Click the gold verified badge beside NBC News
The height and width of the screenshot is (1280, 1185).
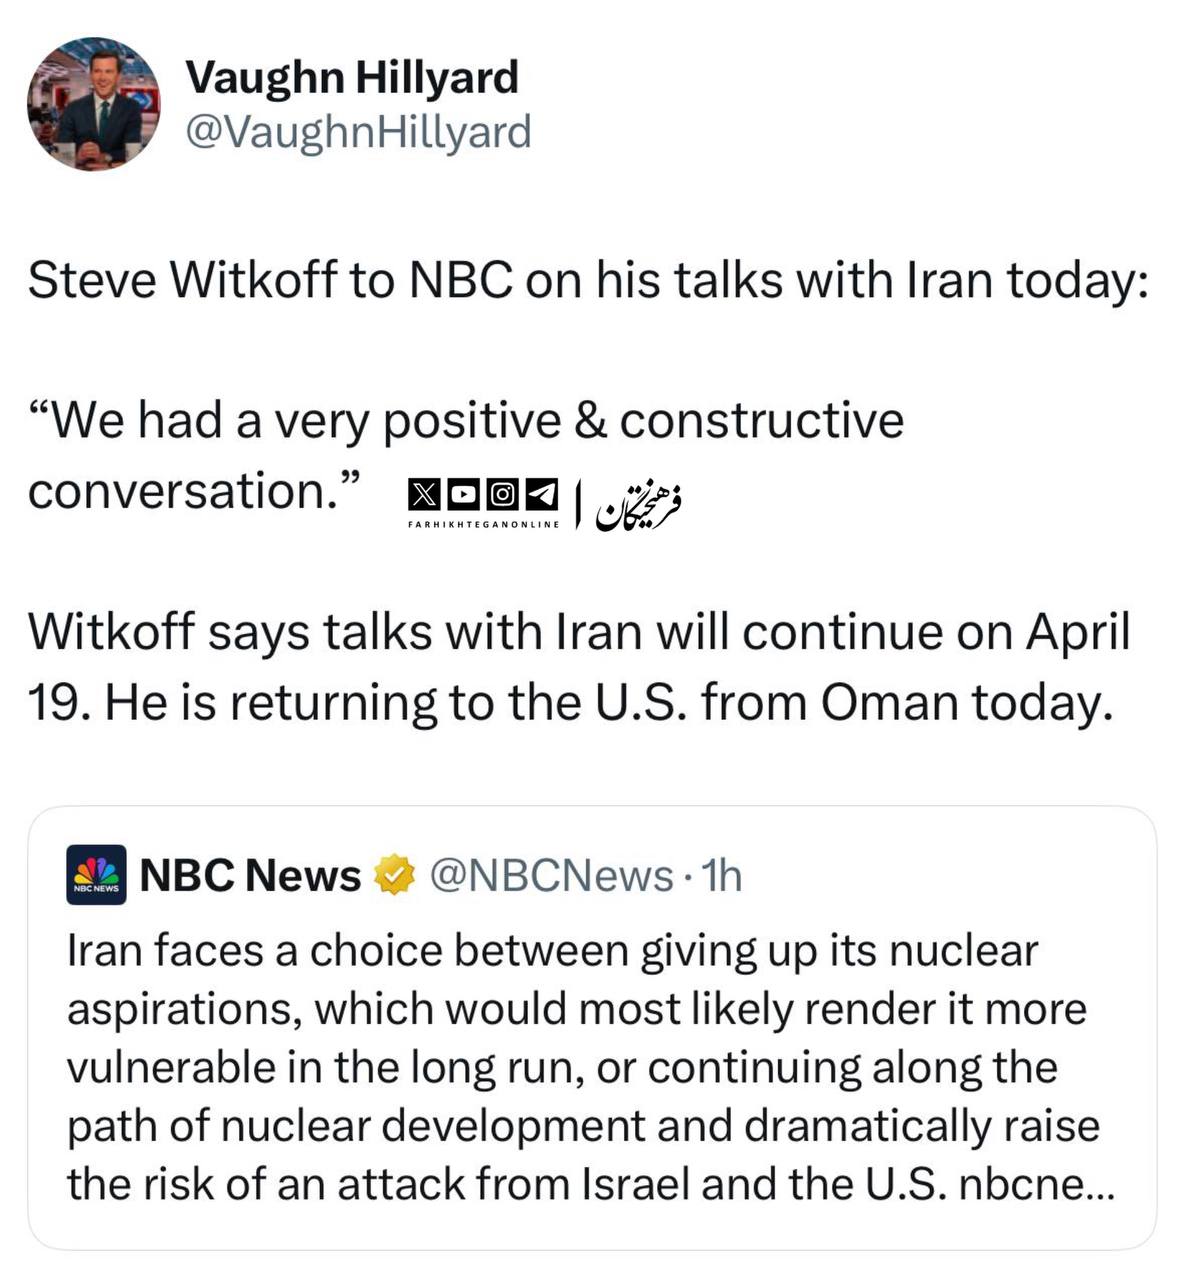point(394,875)
